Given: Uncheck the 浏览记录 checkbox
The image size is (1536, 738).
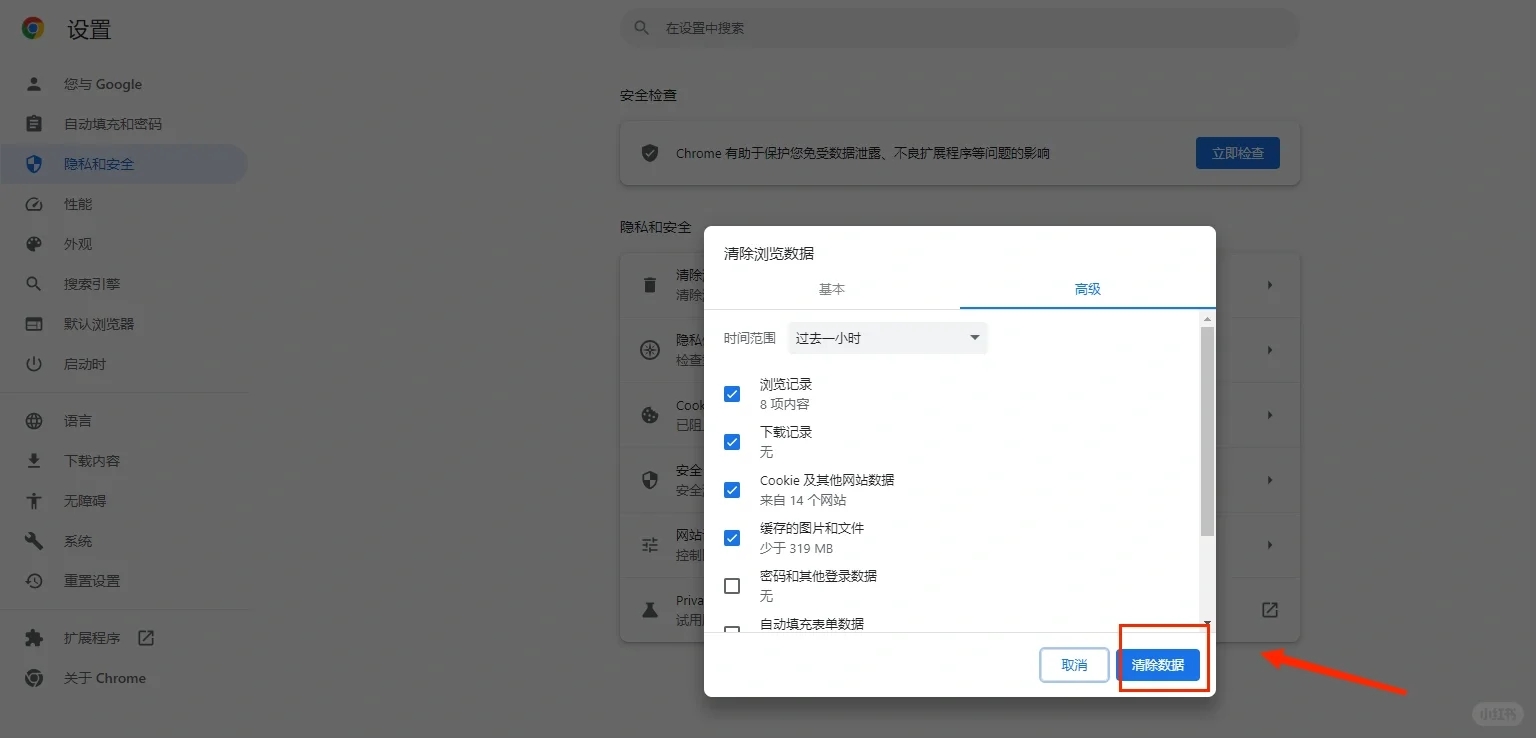Looking at the screenshot, I should pyautogui.click(x=732, y=394).
